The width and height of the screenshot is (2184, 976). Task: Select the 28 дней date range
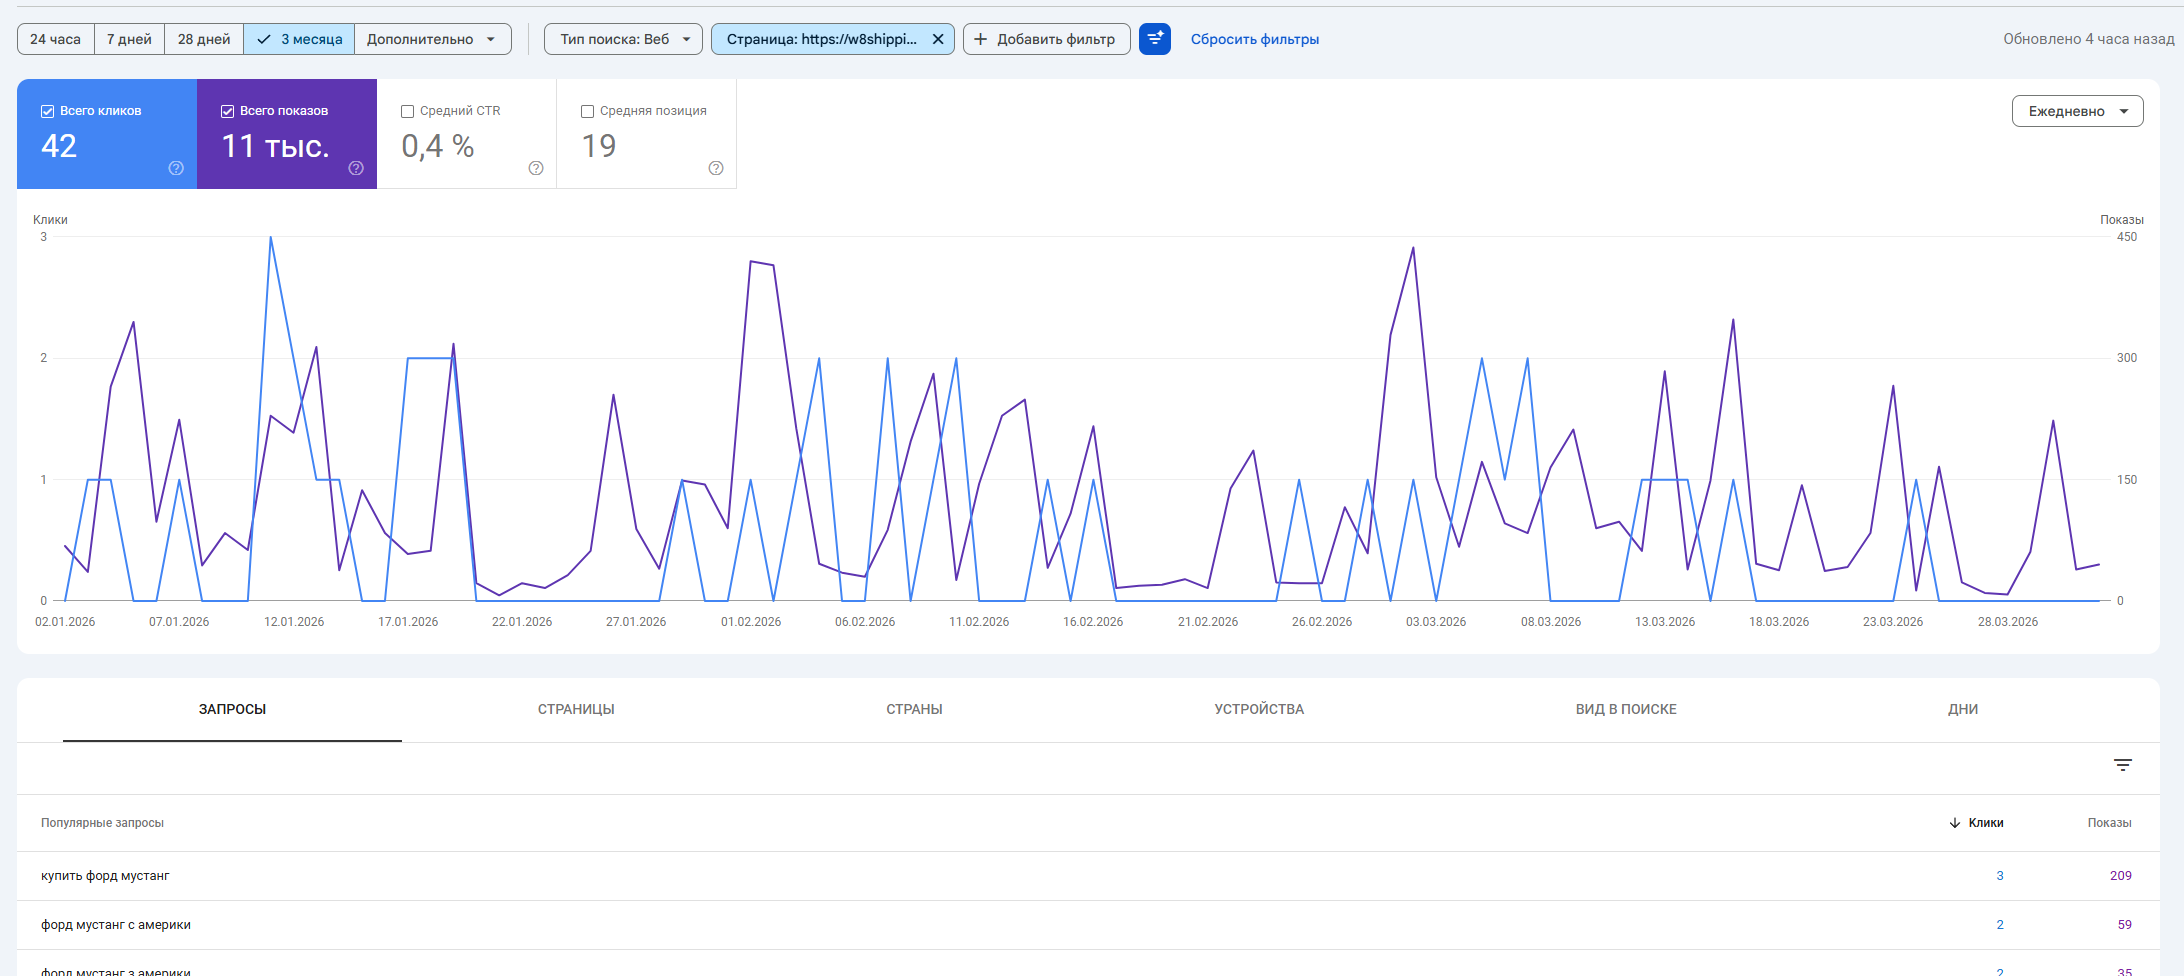pos(204,39)
